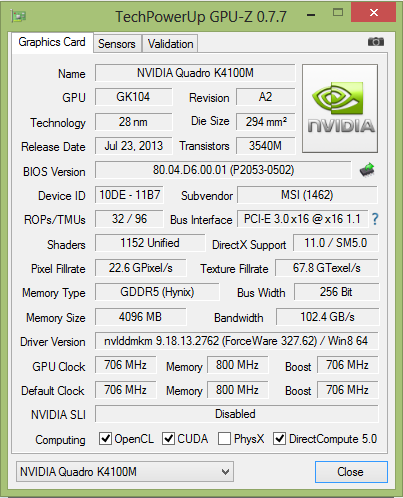403x498 pixels.
Task: Enable the PhysX checkbox
Action: 224,439
